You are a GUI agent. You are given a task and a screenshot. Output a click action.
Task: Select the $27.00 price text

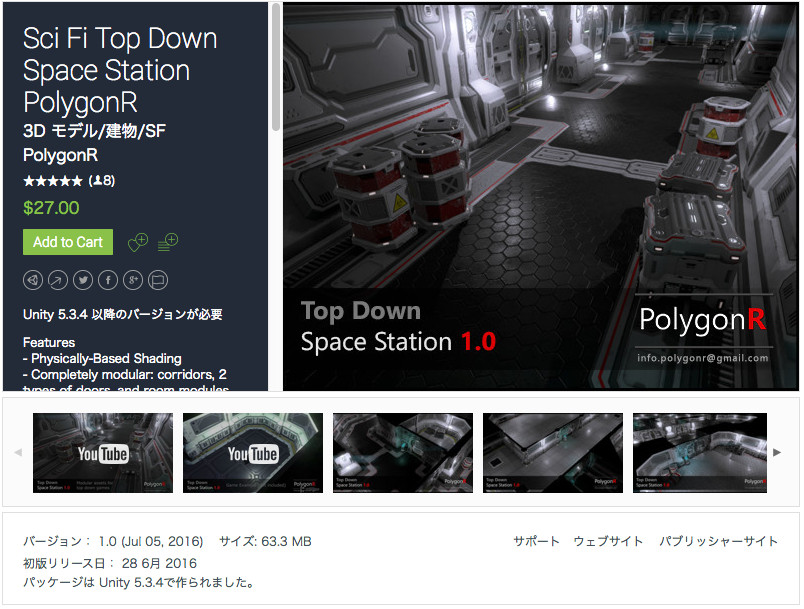click(51, 208)
